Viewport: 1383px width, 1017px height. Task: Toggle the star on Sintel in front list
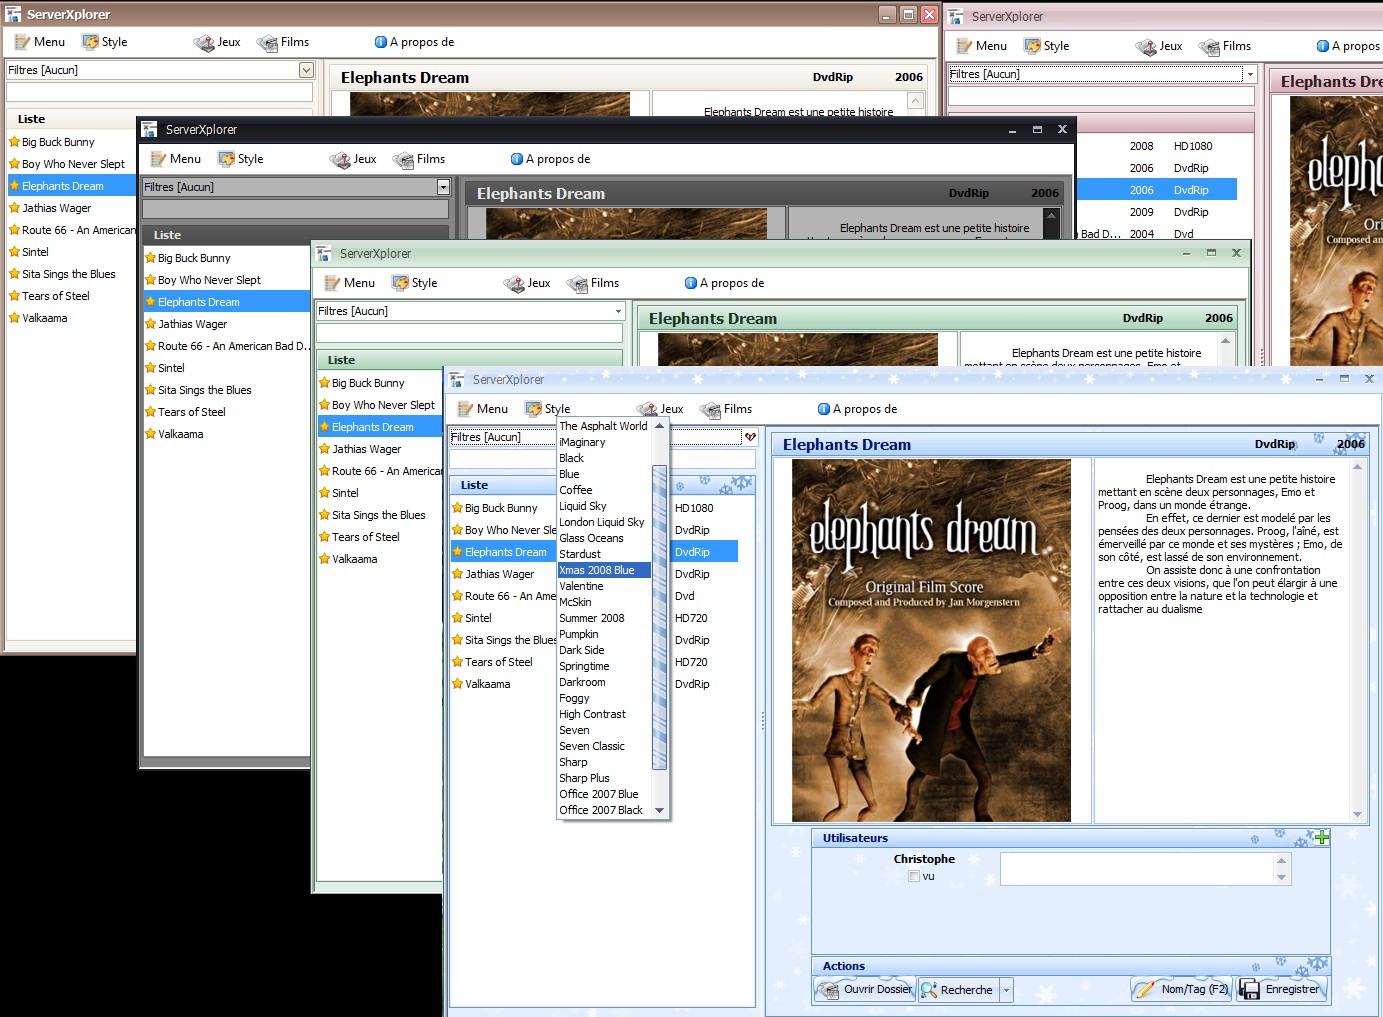(x=457, y=618)
